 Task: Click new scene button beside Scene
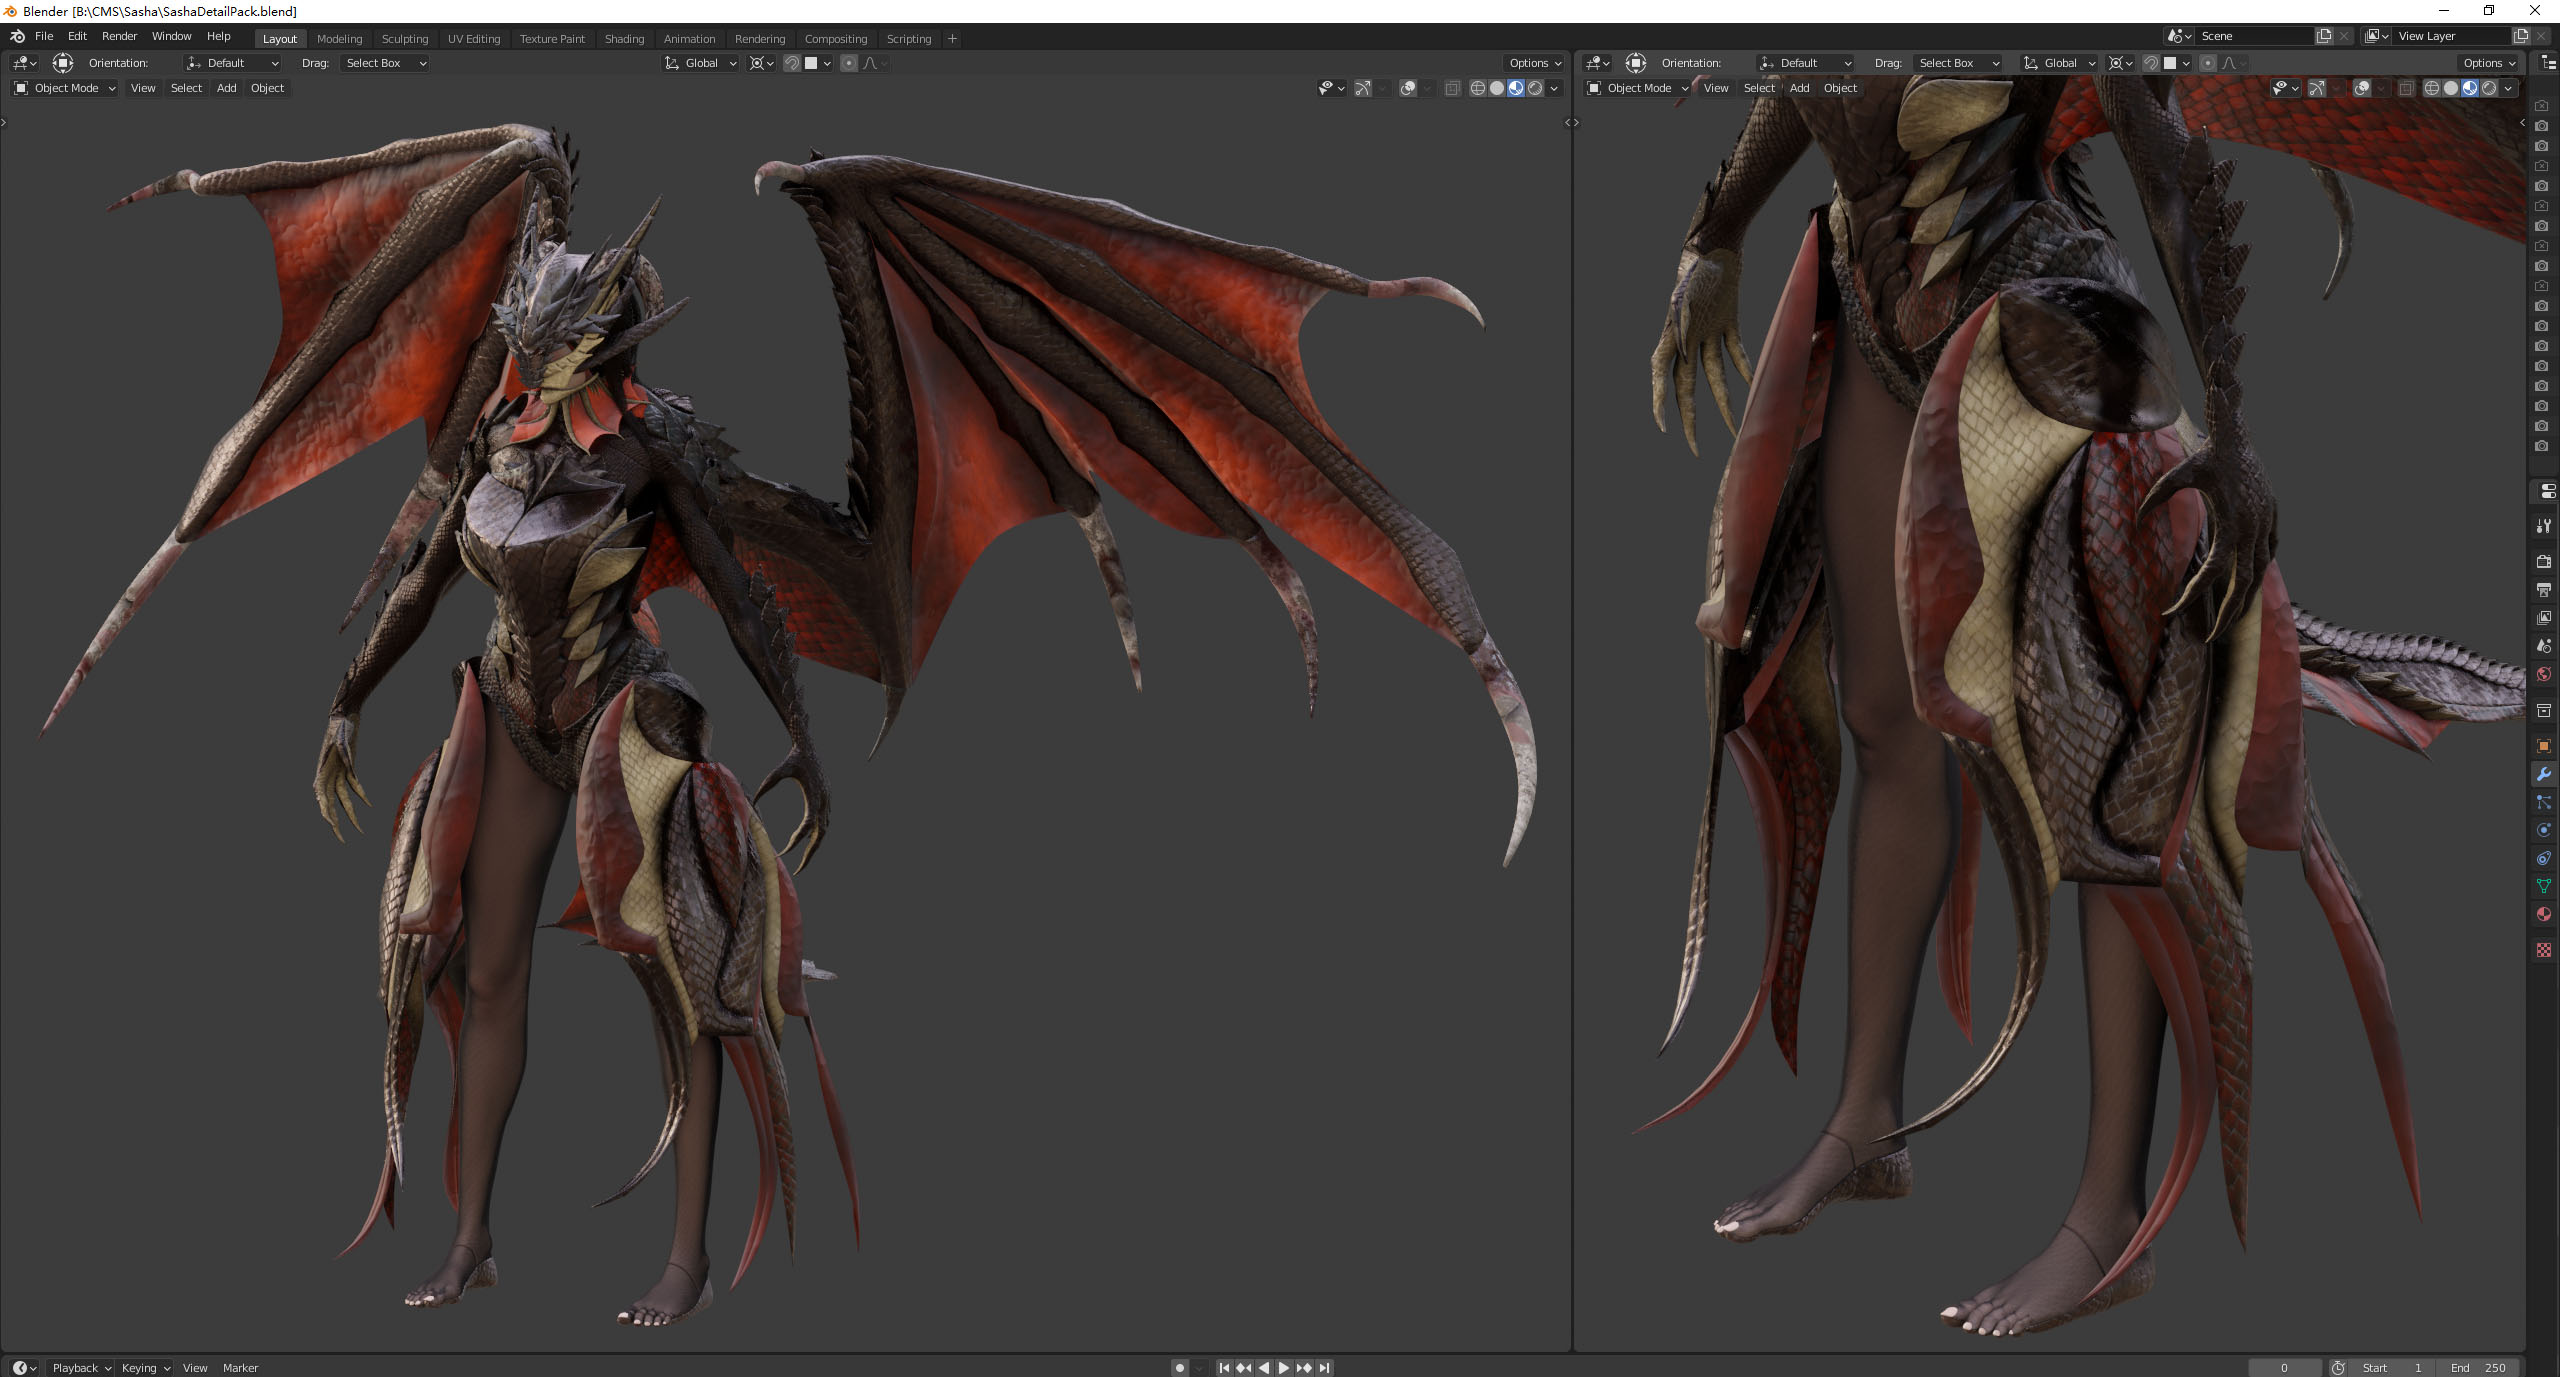pyautogui.click(x=2324, y=36)
